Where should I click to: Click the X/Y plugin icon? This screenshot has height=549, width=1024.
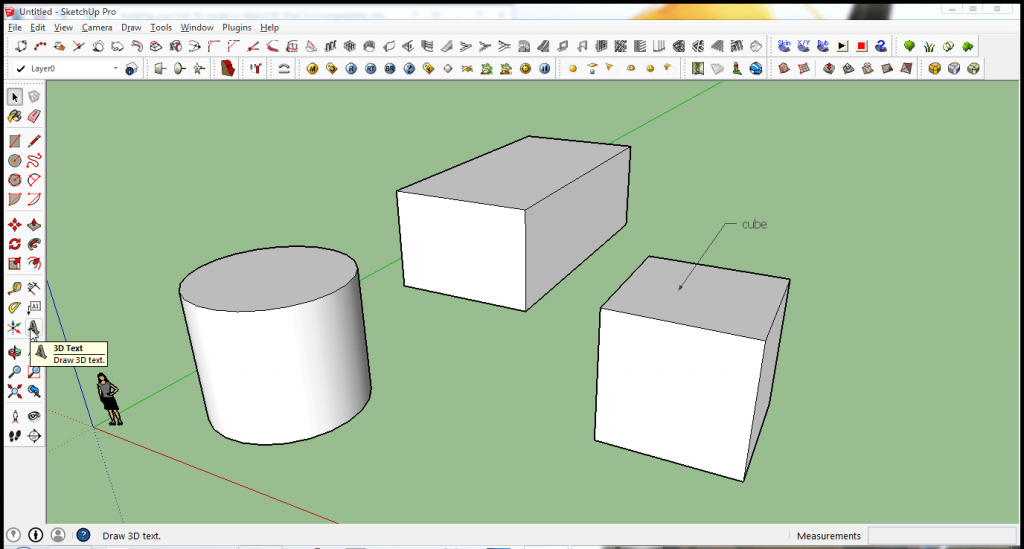pos(803,46)
